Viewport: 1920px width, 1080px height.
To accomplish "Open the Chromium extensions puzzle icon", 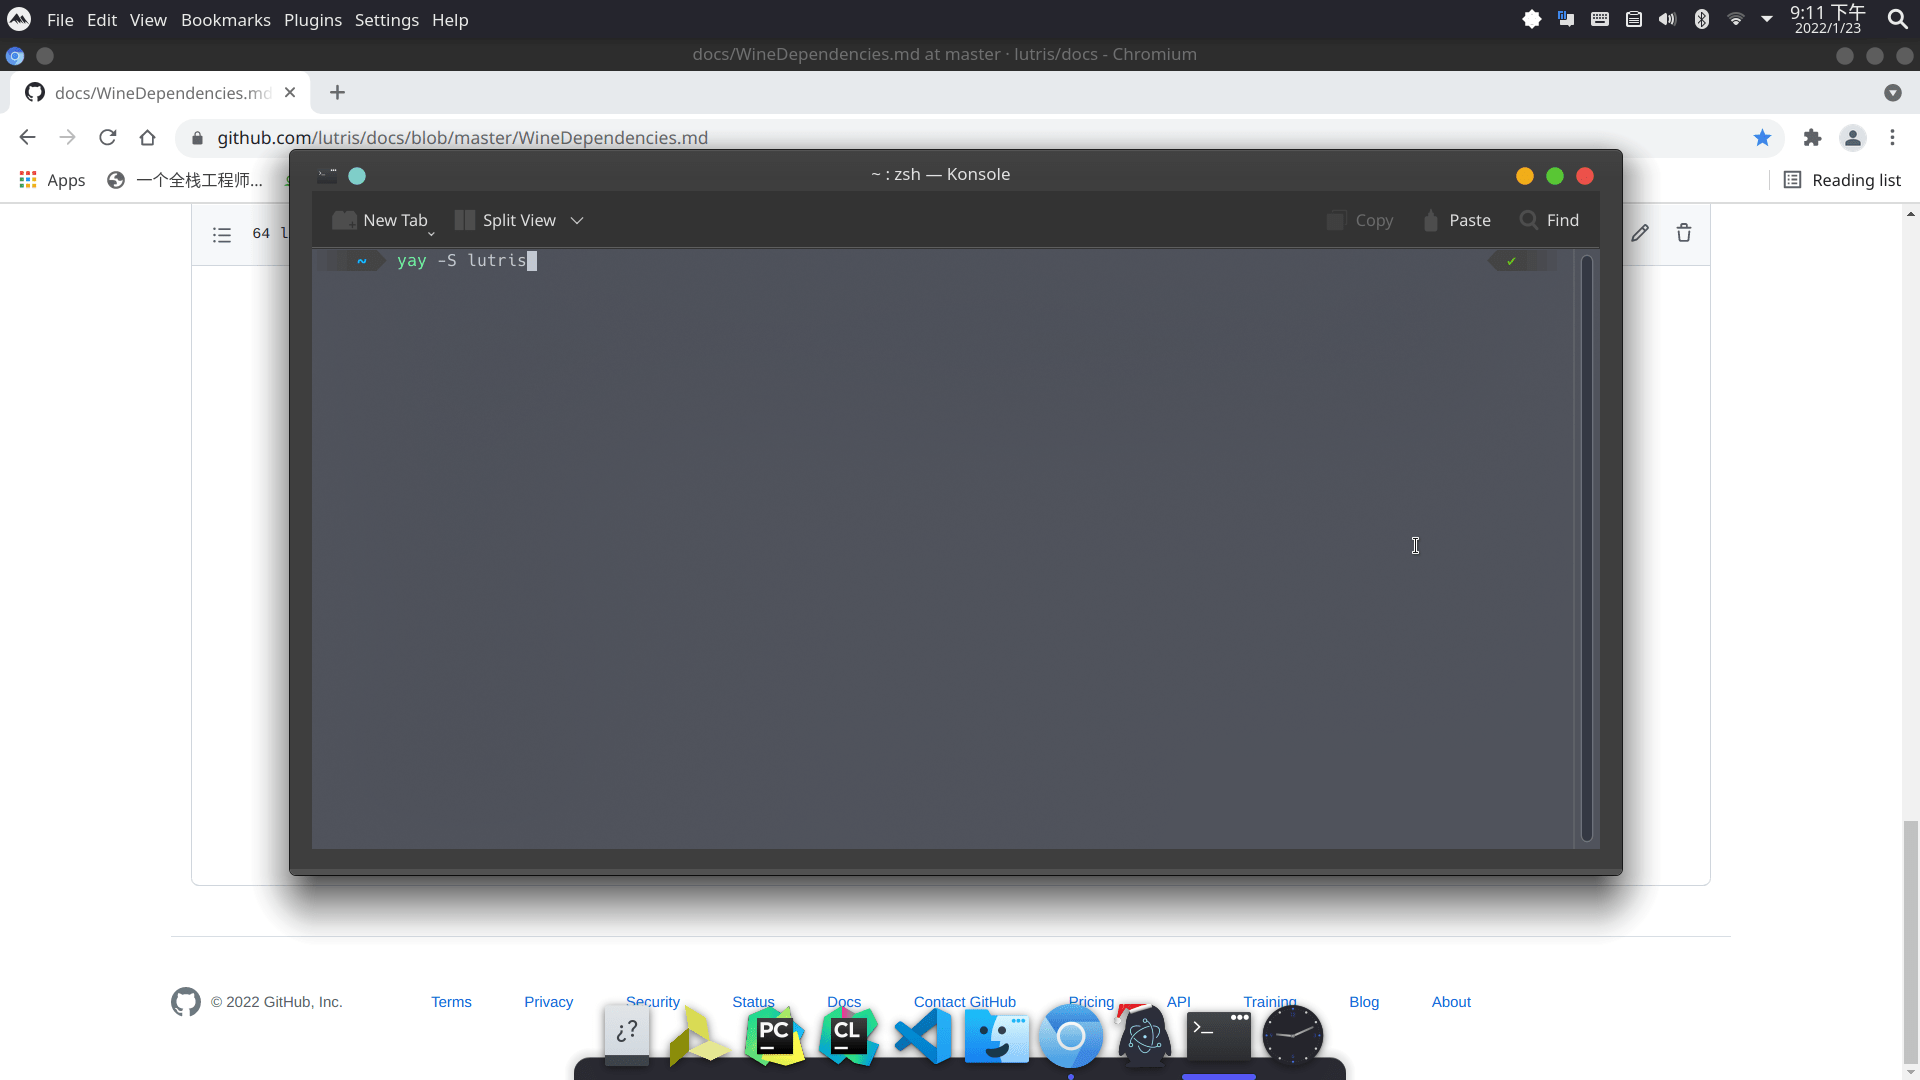I will coord(1812,138).
